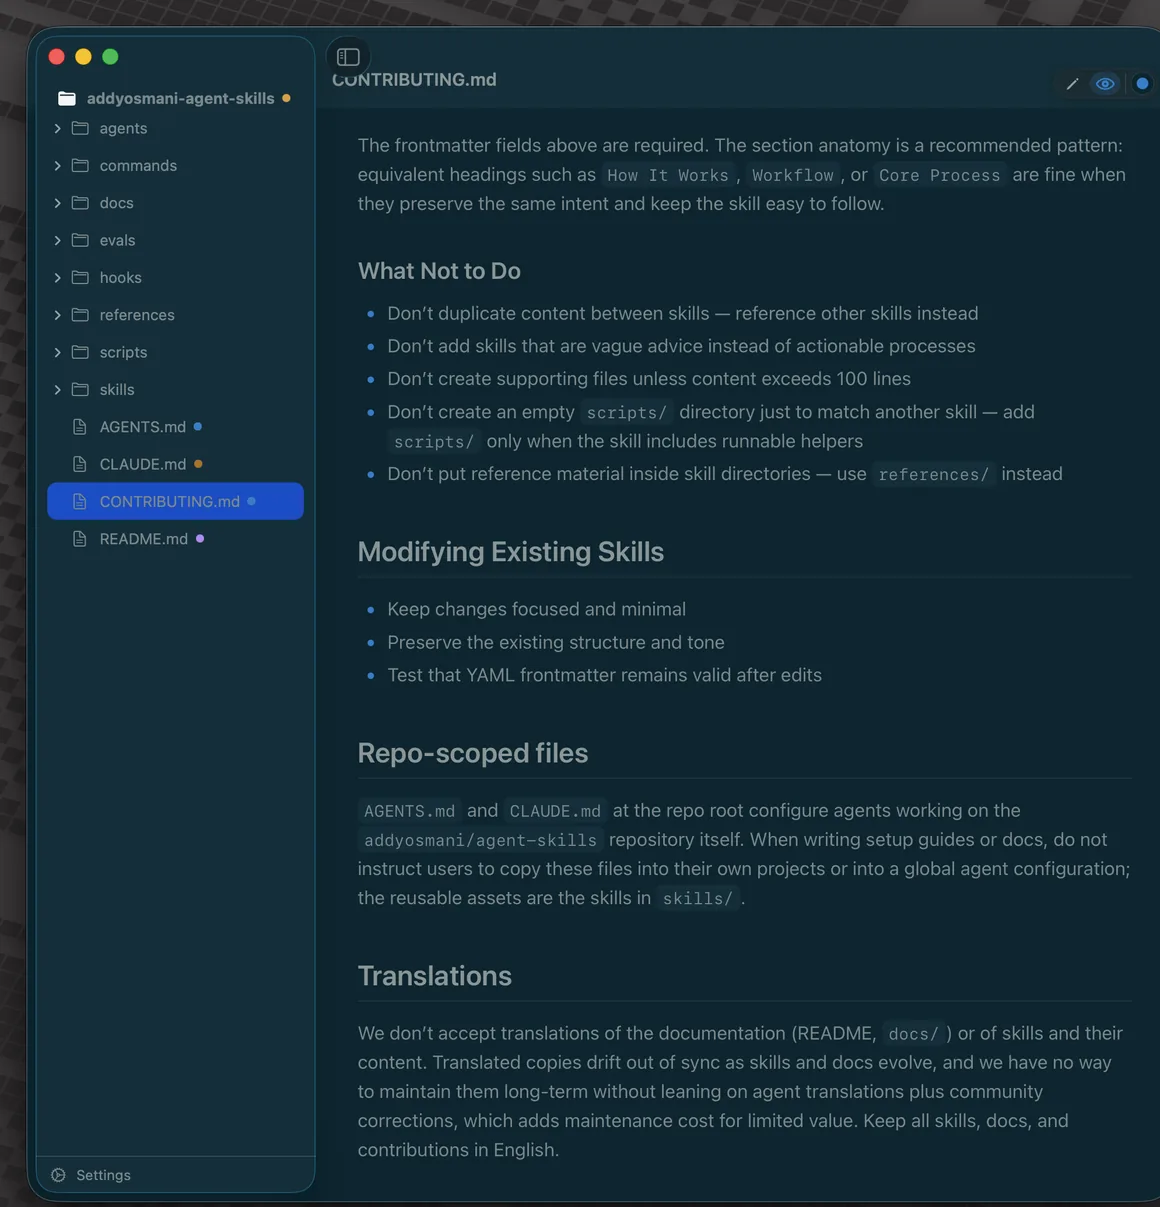Expand the scripts folder chevron

point(57,352)
